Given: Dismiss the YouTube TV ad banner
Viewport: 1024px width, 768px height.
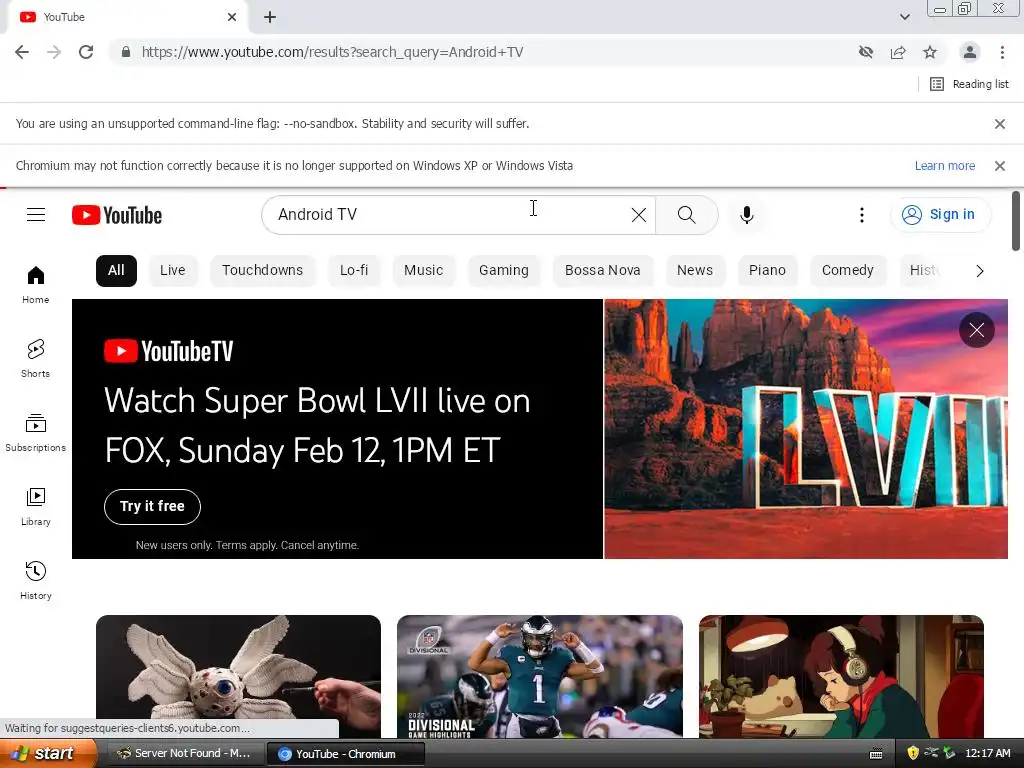Looking at the screenshot, I should point(976,330).
